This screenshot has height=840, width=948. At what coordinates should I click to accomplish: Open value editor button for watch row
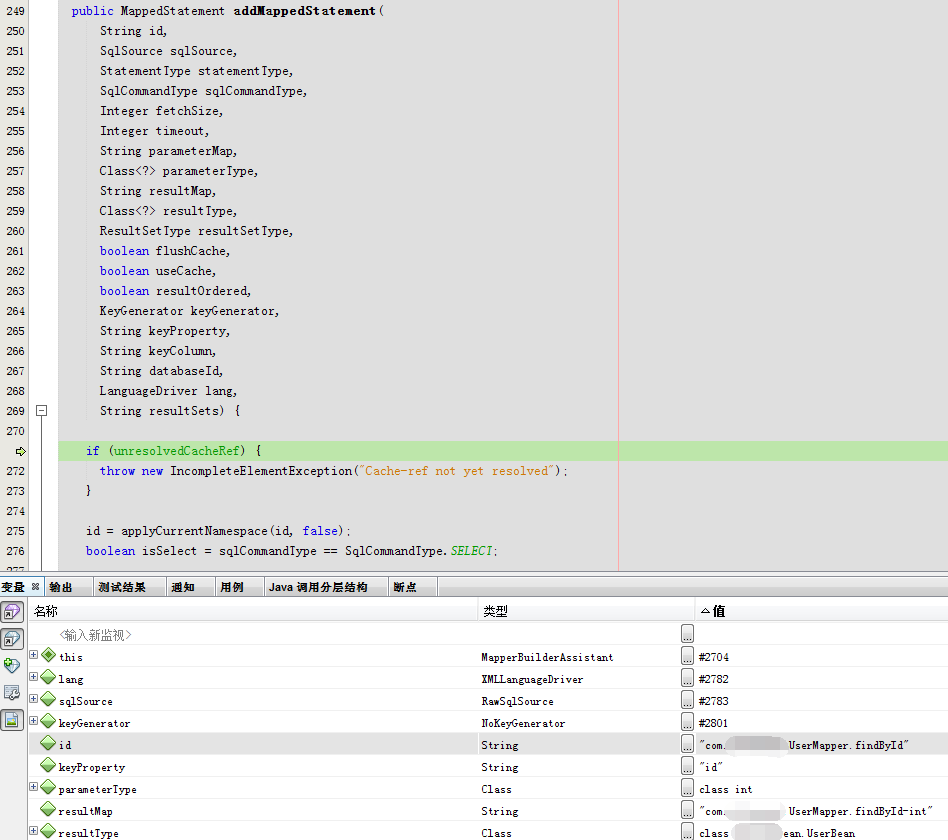(687, 633)
